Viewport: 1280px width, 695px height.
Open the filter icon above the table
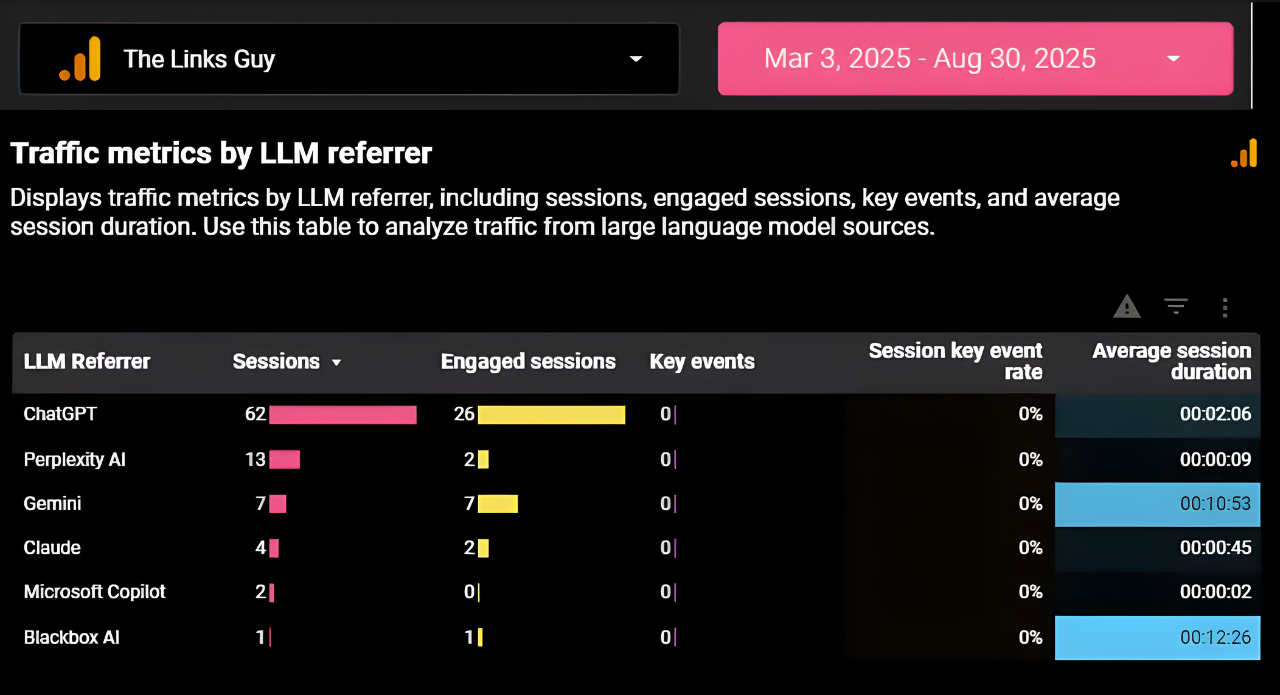pos(1175,307)
